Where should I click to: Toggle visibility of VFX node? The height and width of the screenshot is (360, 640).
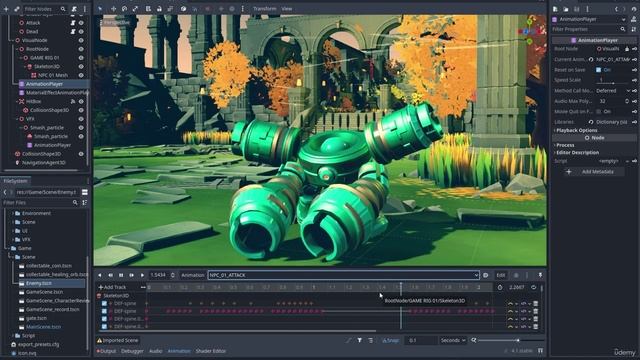[x=81, y=119]
